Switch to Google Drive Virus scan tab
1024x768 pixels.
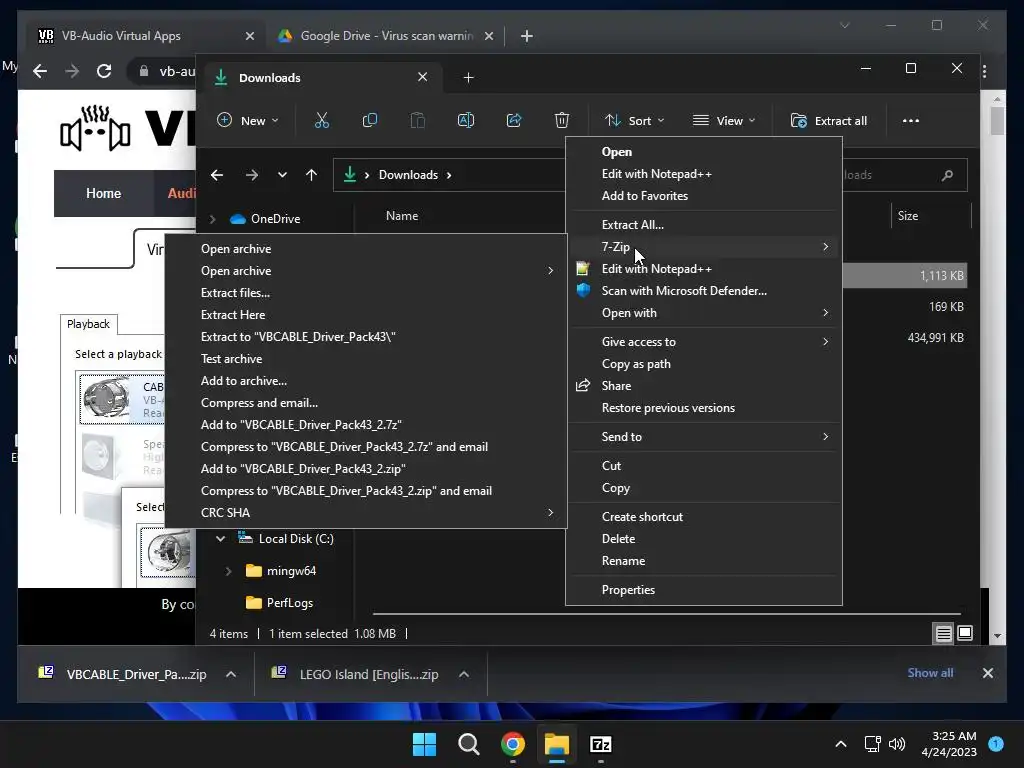[x=385, y=36]
